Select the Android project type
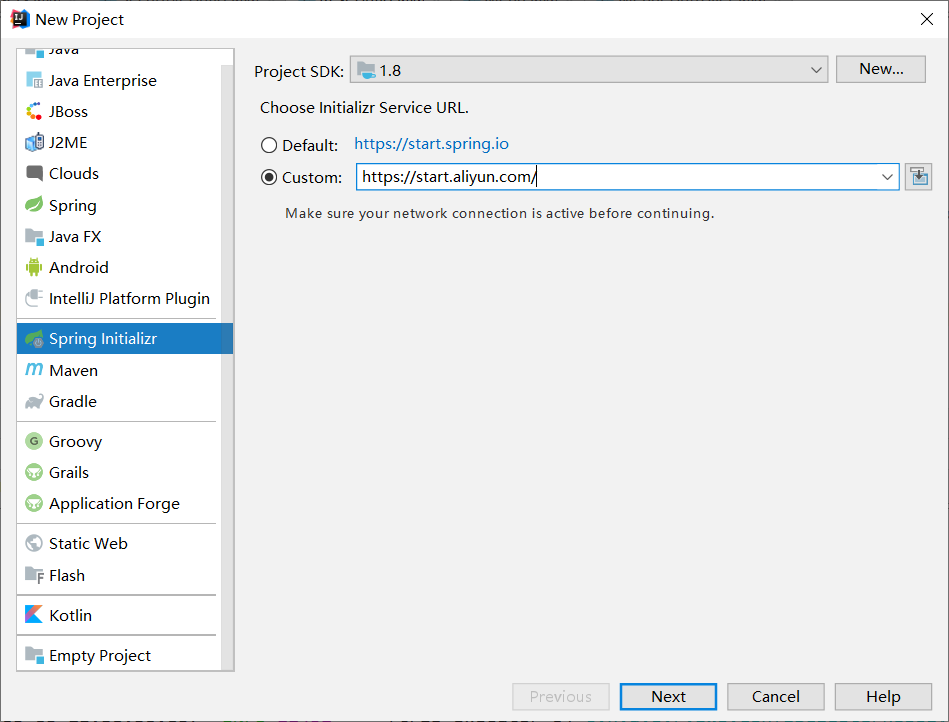 (77, 267)
